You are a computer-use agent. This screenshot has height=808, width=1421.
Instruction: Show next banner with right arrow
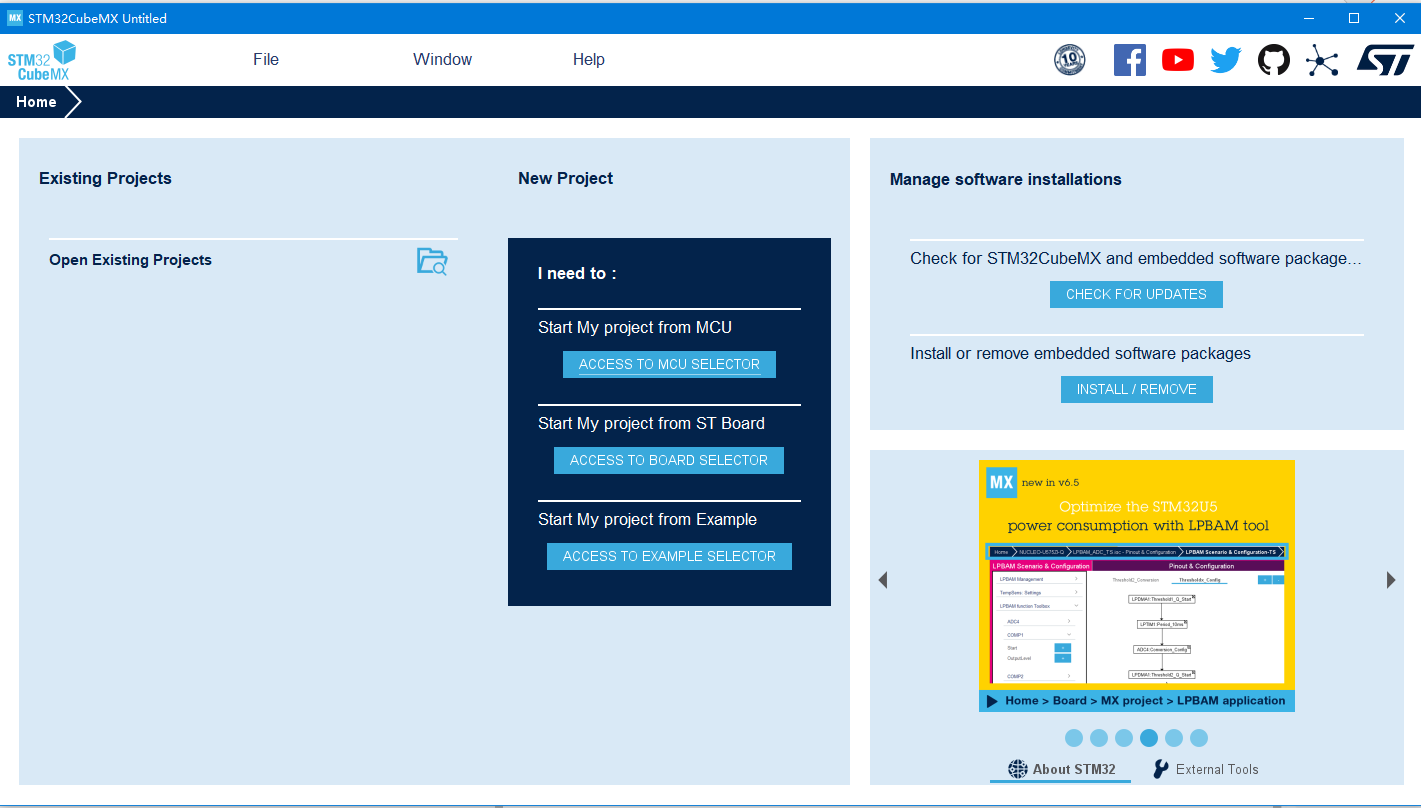coord(1391,580)
